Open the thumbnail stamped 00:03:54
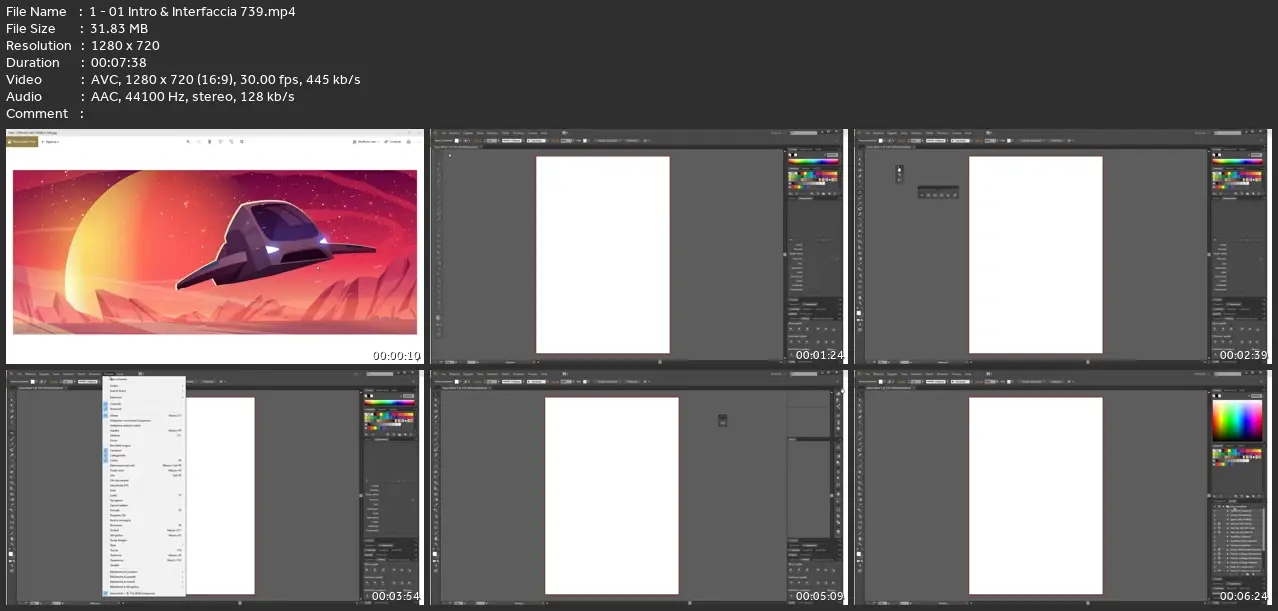Screen dimensions: 1278x611 (214, 488)
